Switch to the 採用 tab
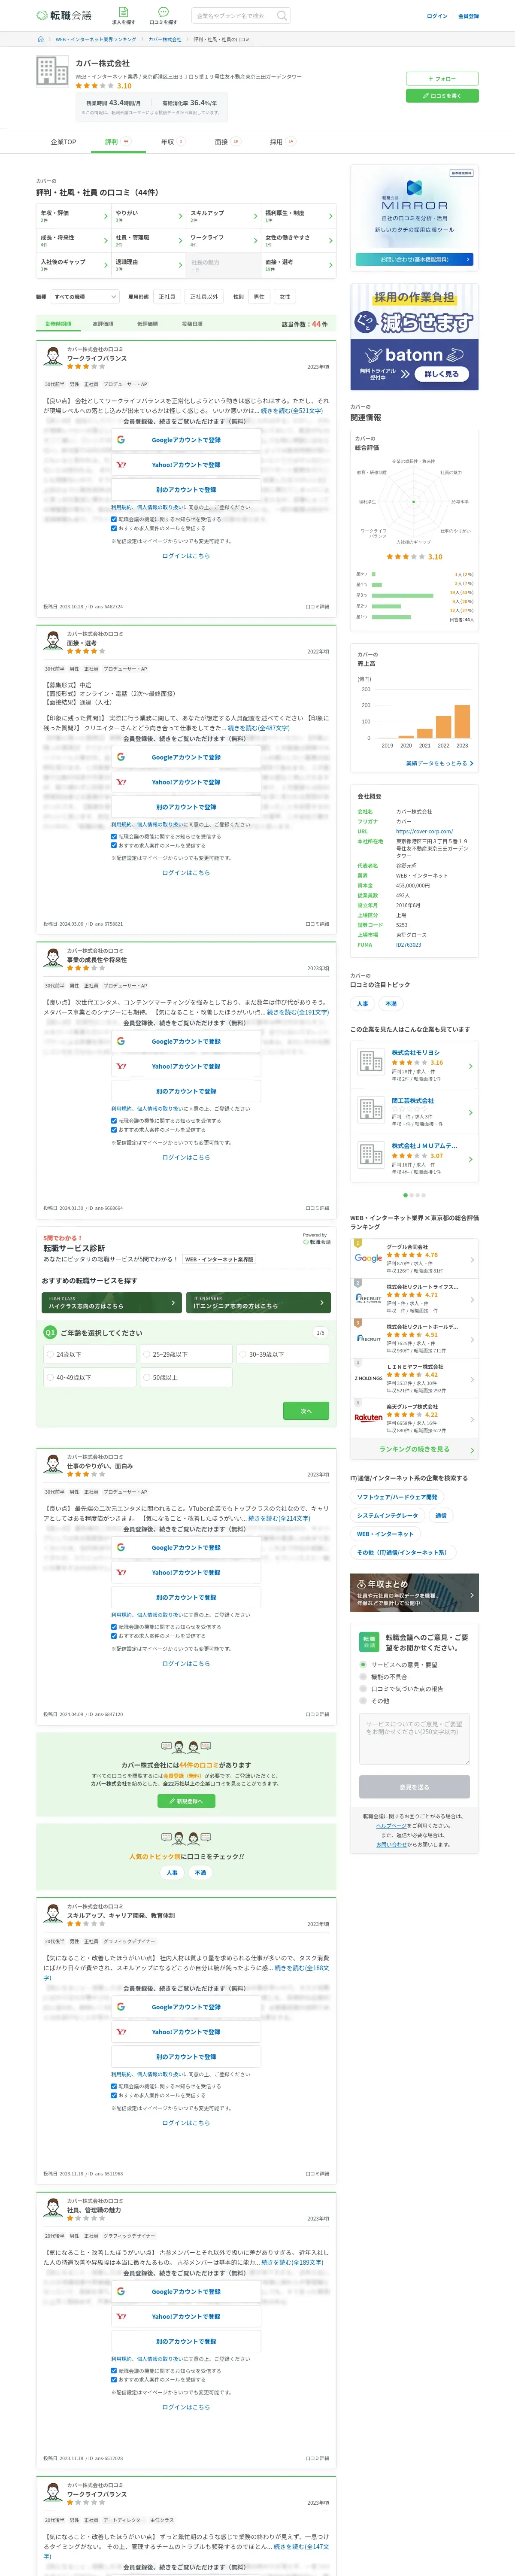Viewport: 515px width, 2576px height. click(282, 142)
